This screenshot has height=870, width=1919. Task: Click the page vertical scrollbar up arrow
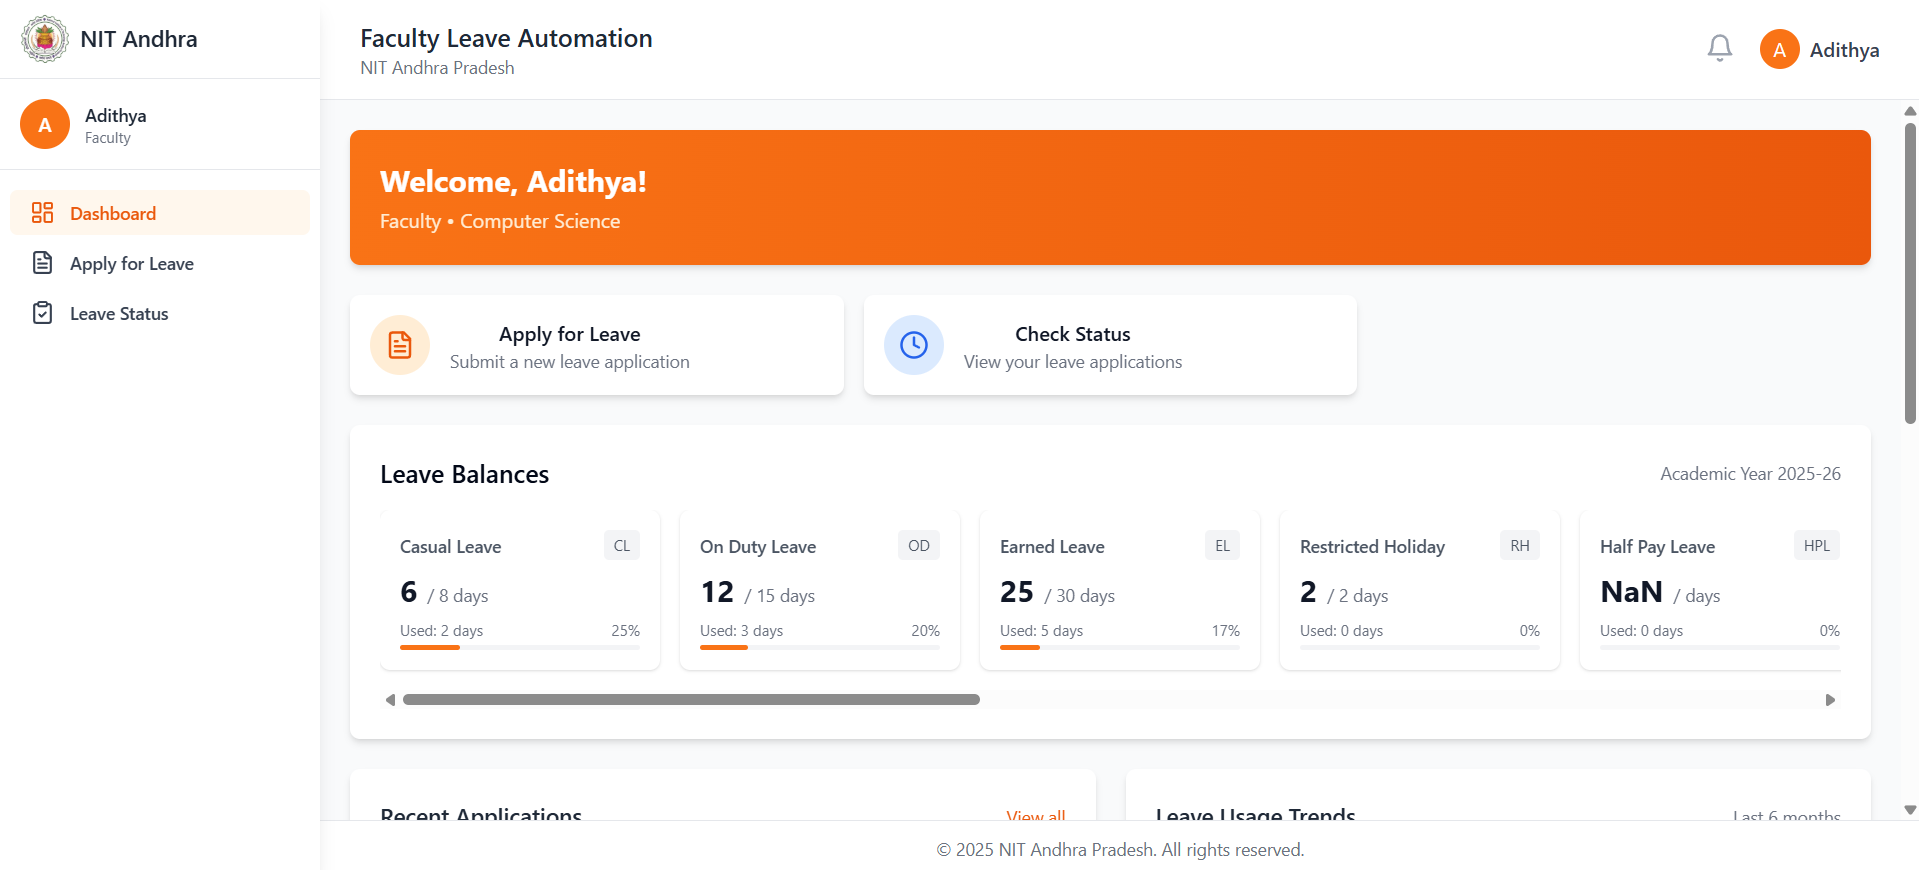pyautogui.click(x=1910, y=111)
